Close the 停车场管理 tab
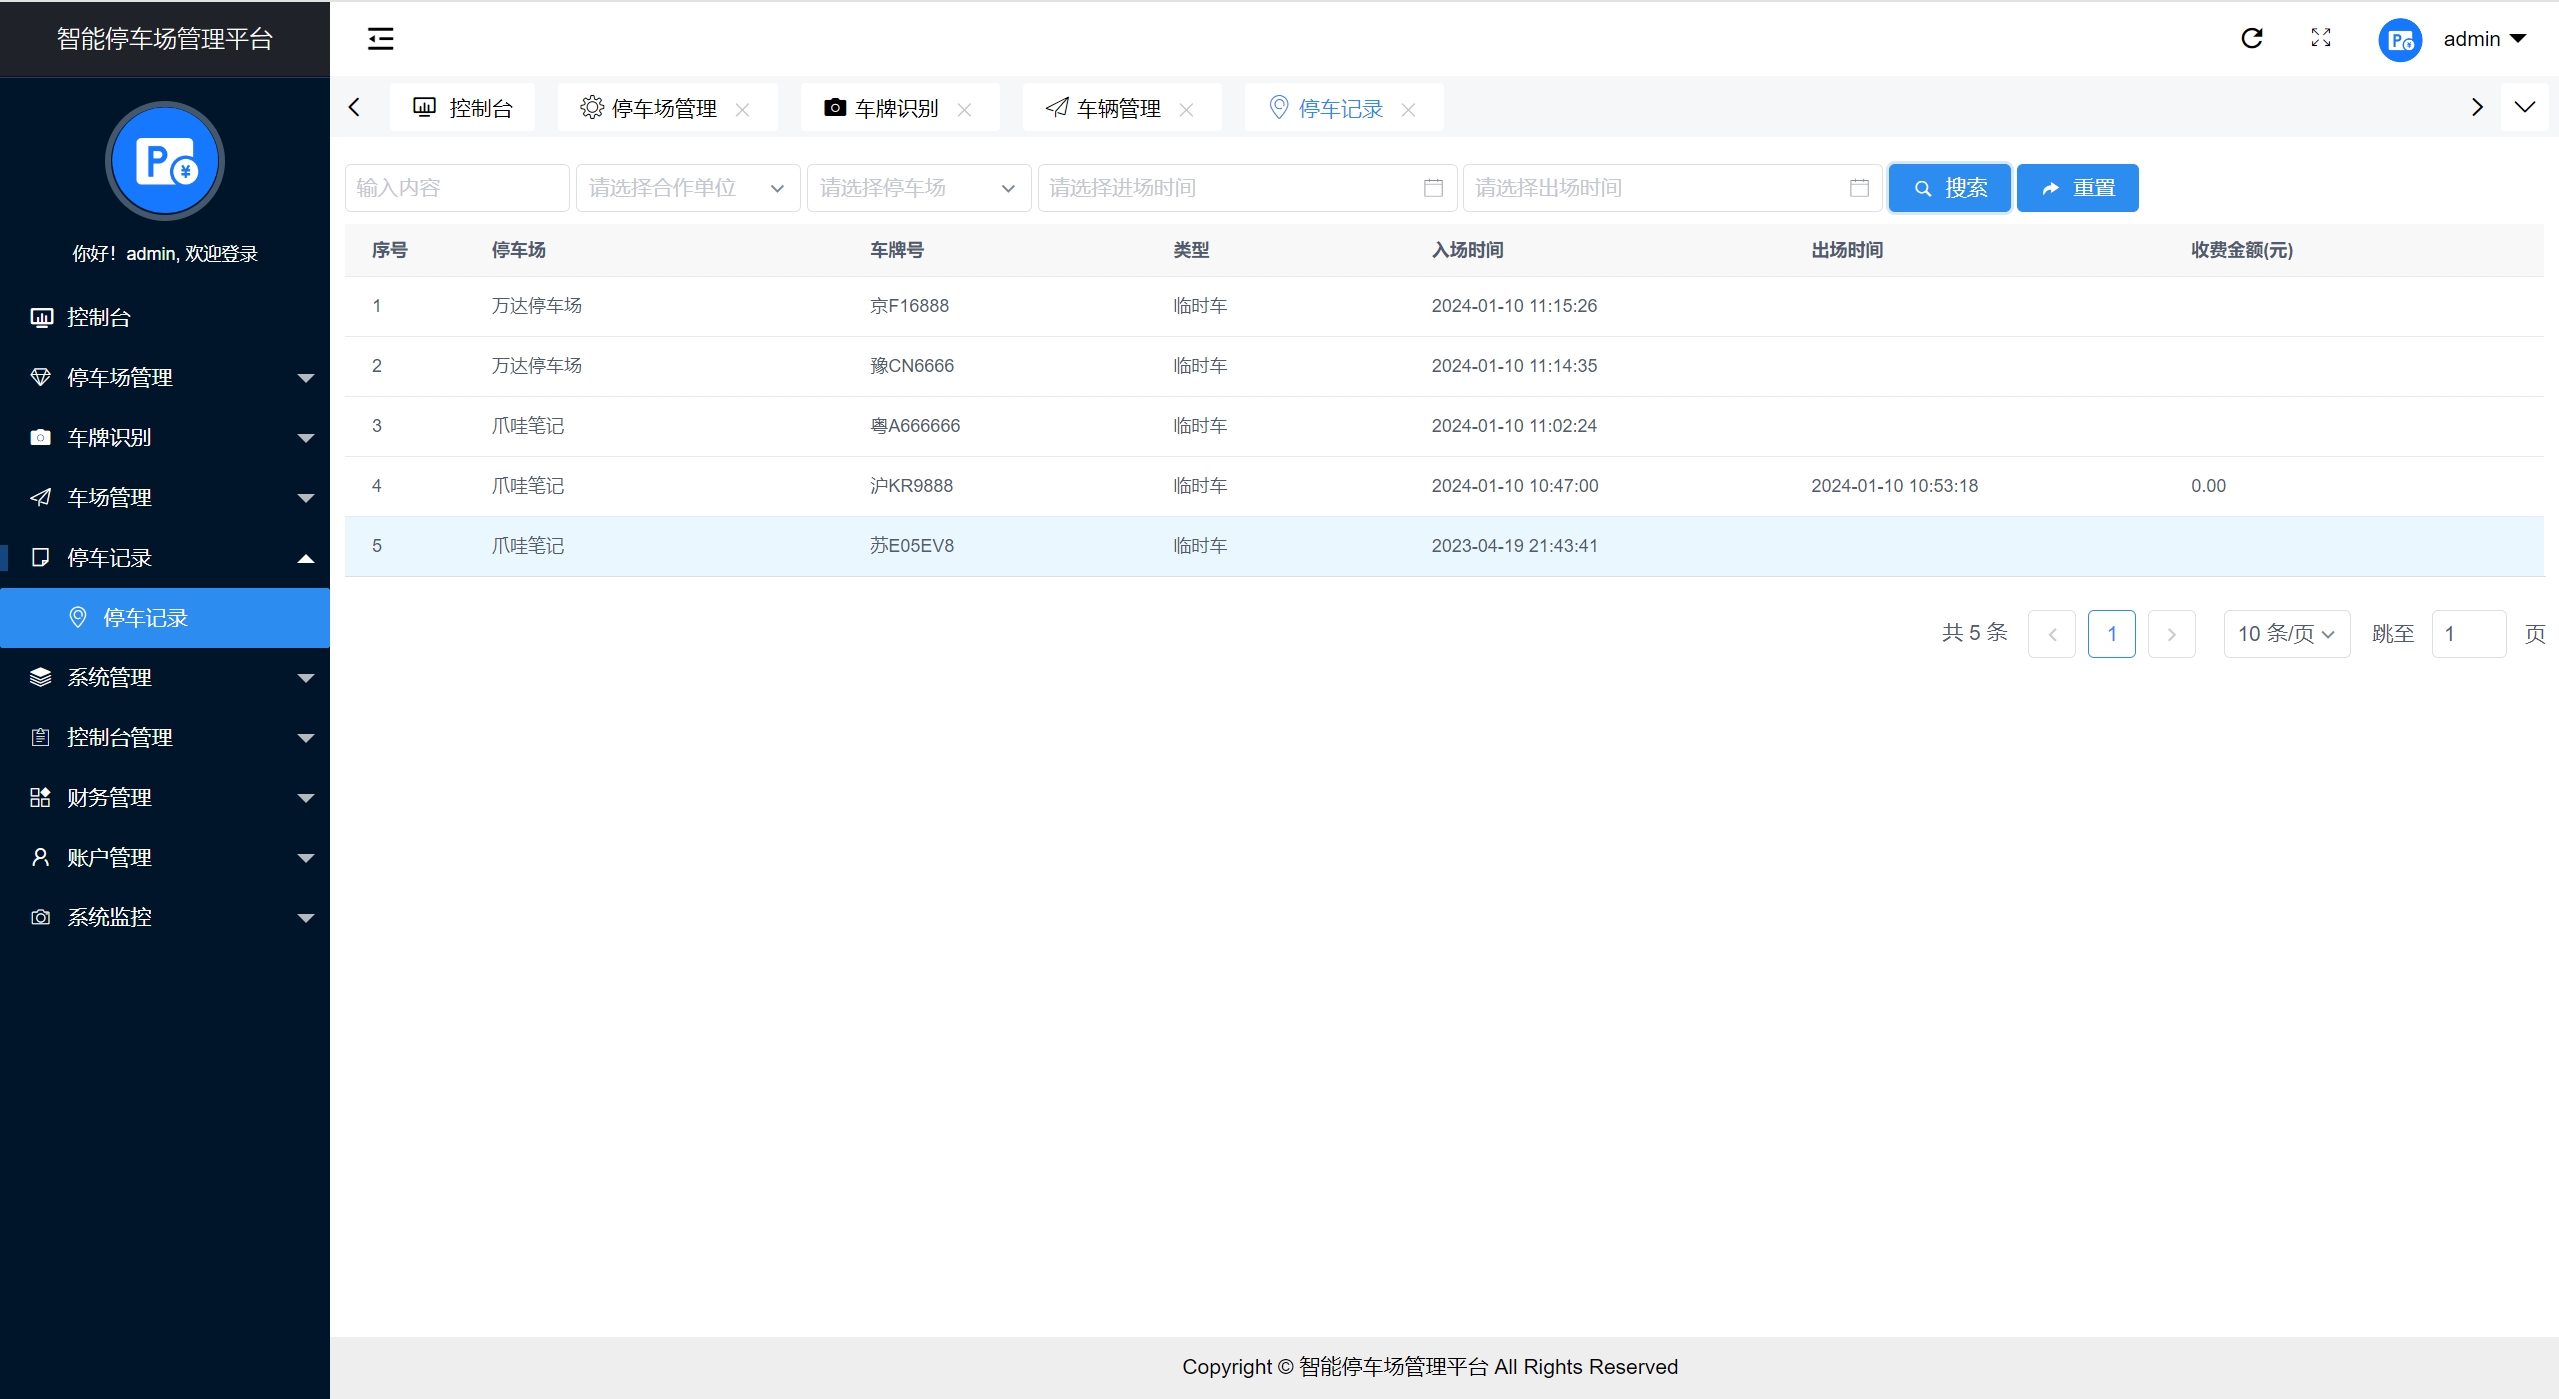2559x1399 pixels. pyautogui.click(x=742, y=109)
